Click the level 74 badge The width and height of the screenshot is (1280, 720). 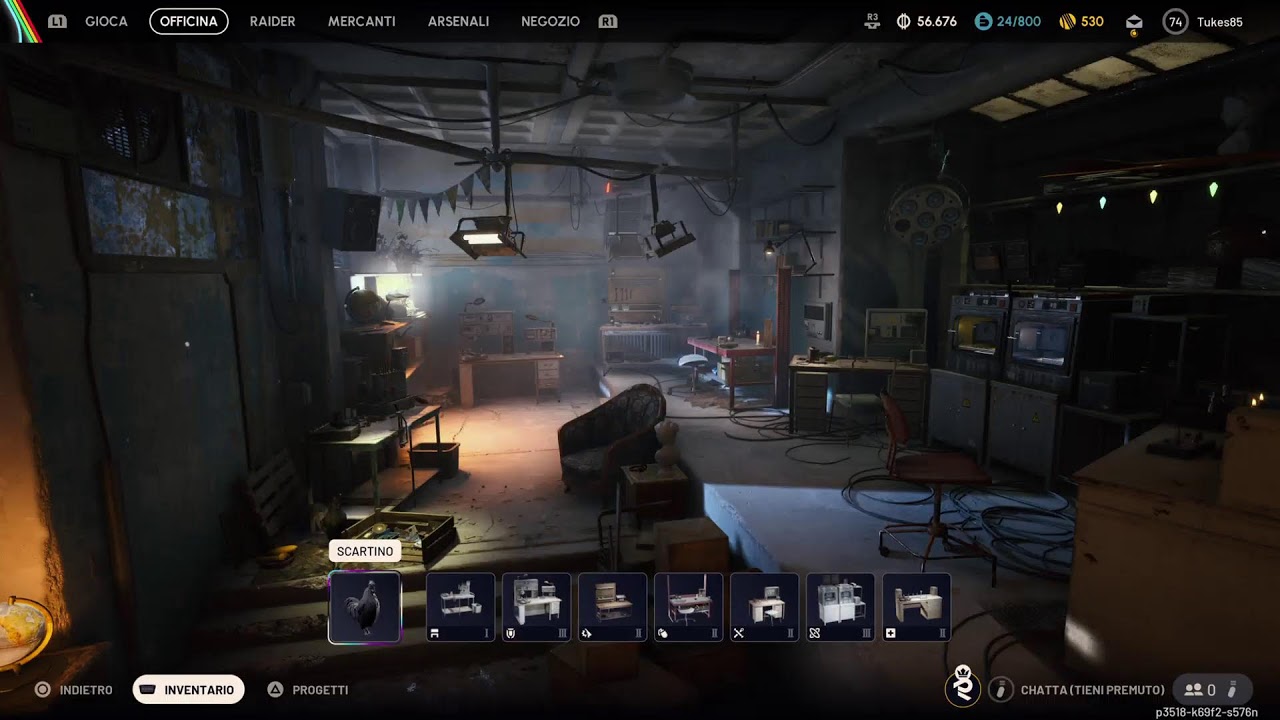pyautogui.click(x=1175, y=21)
